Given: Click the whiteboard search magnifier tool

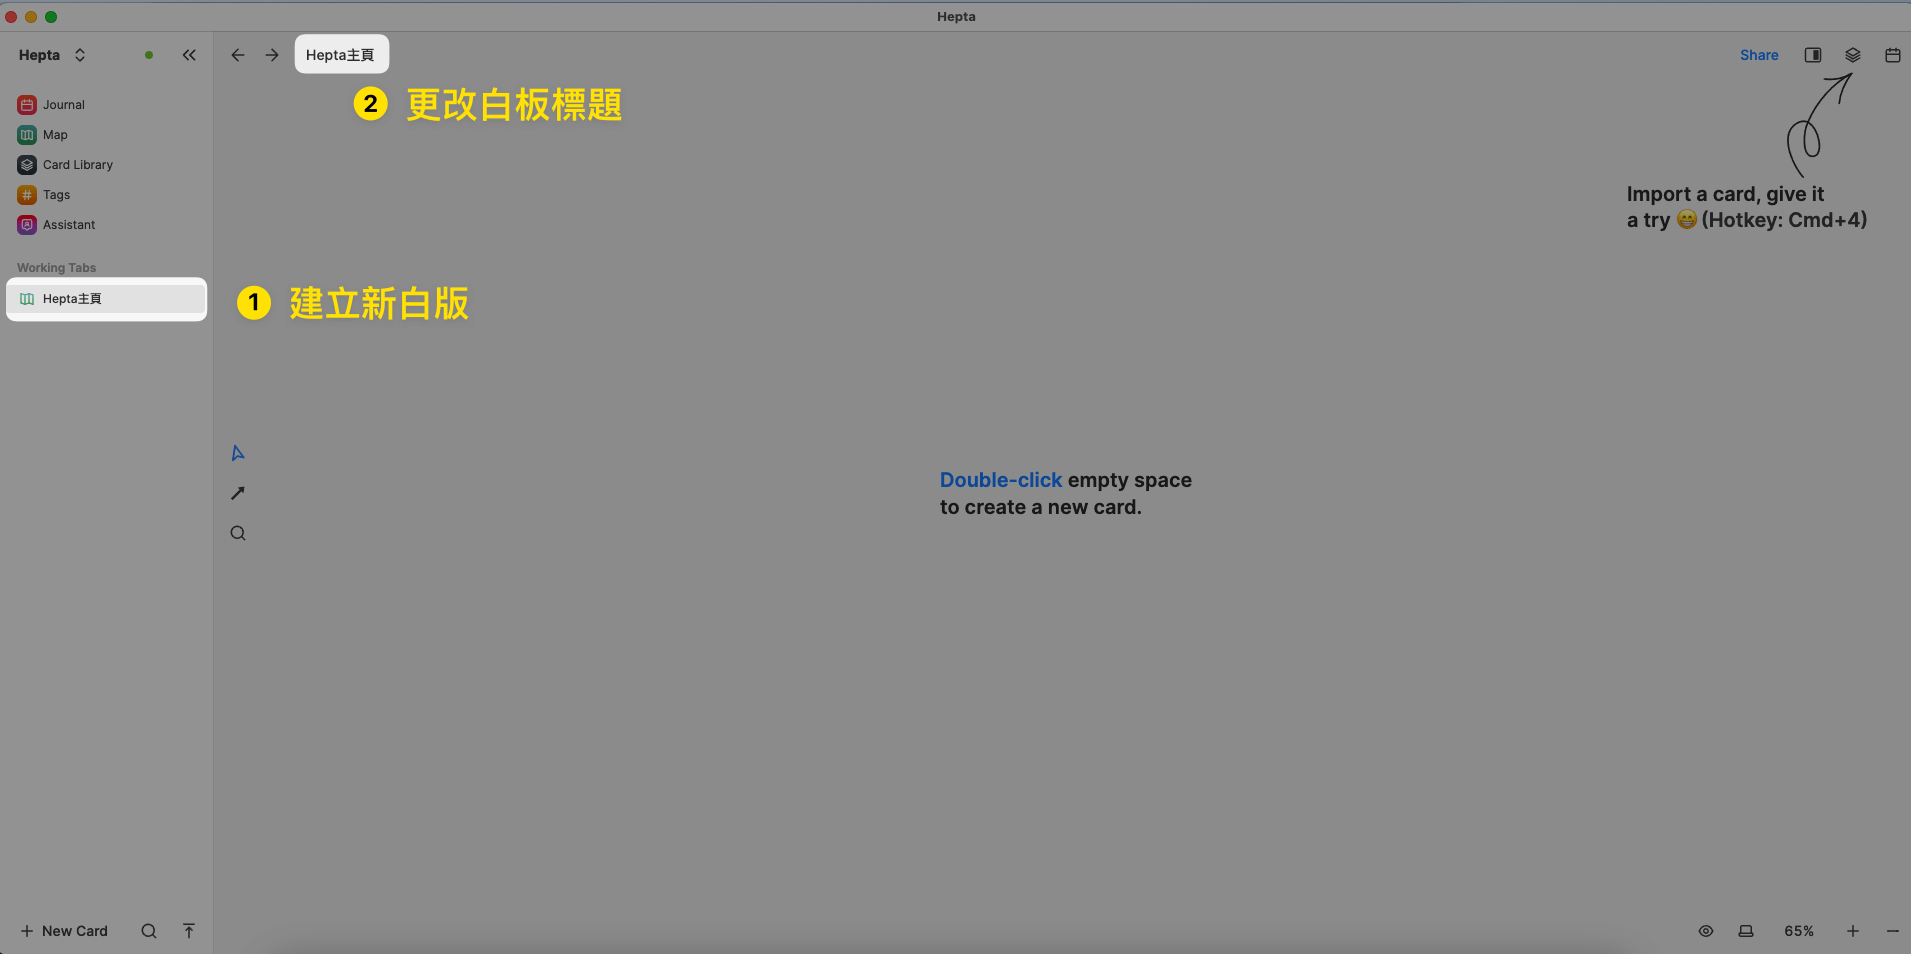Looking at the screenshot, I should coord(238,533).
